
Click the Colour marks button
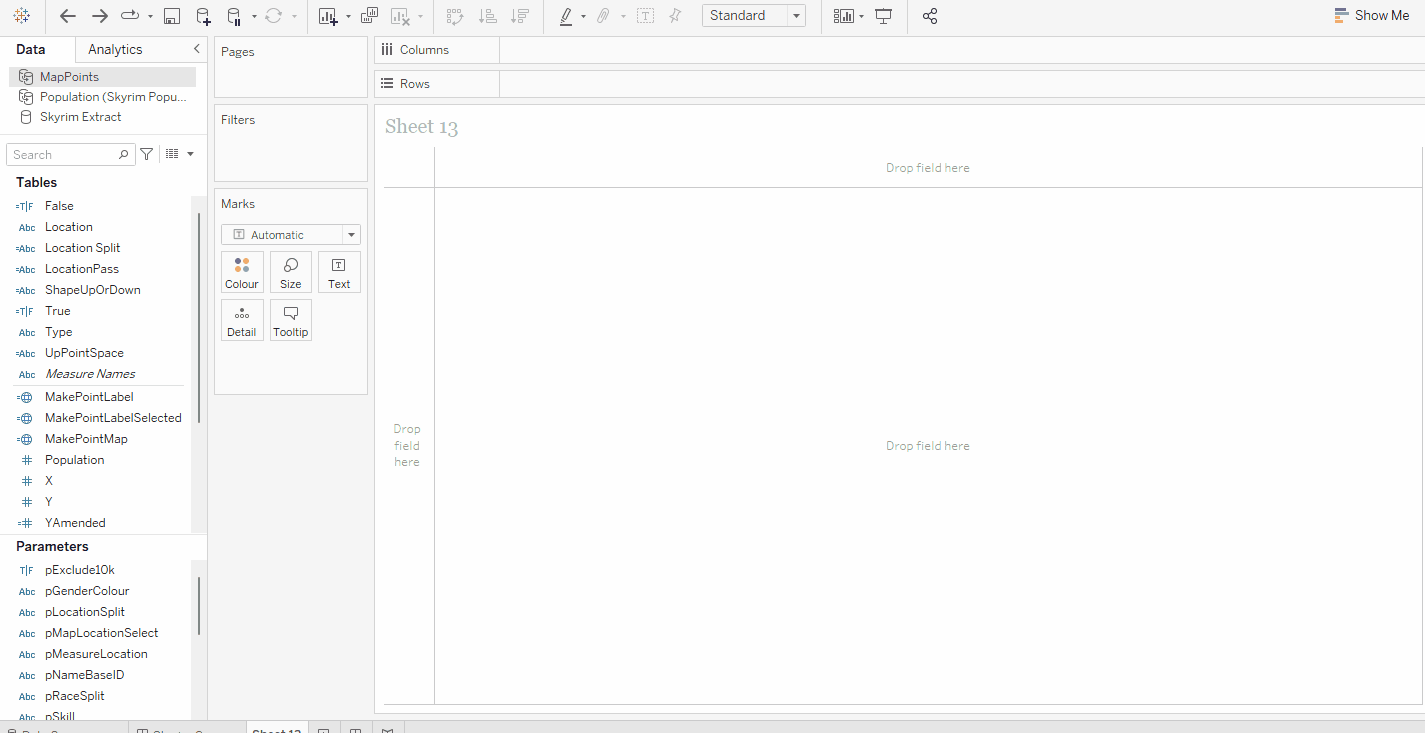pos(242,272)
